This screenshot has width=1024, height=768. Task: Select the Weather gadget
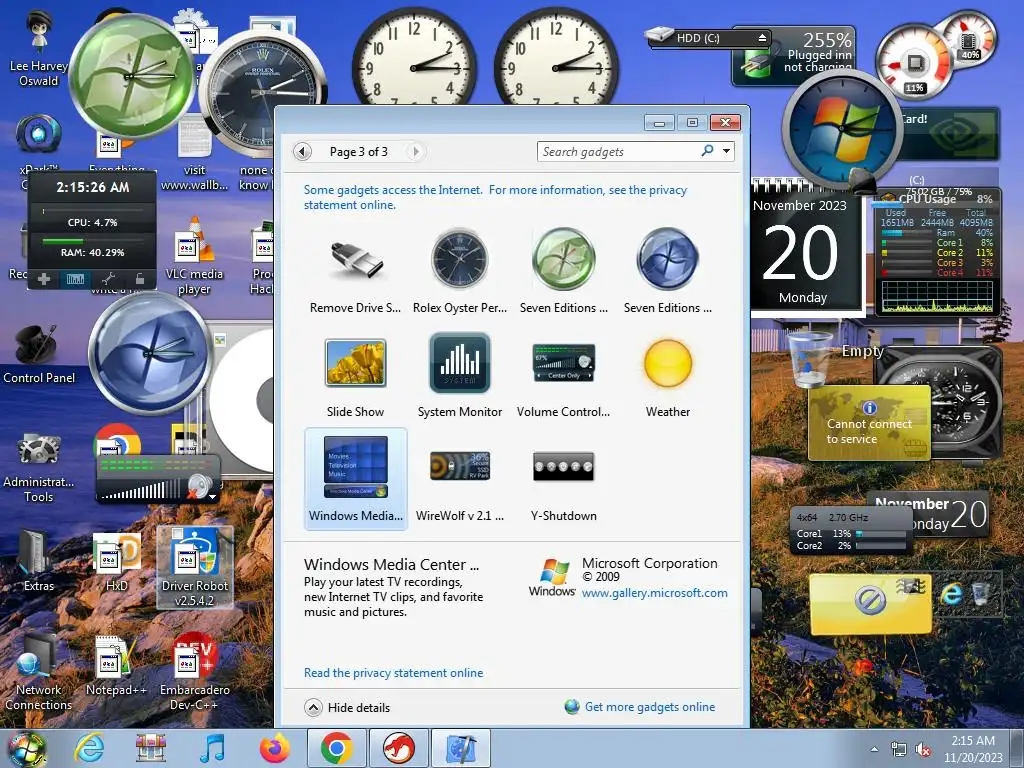tap(667, 376)
